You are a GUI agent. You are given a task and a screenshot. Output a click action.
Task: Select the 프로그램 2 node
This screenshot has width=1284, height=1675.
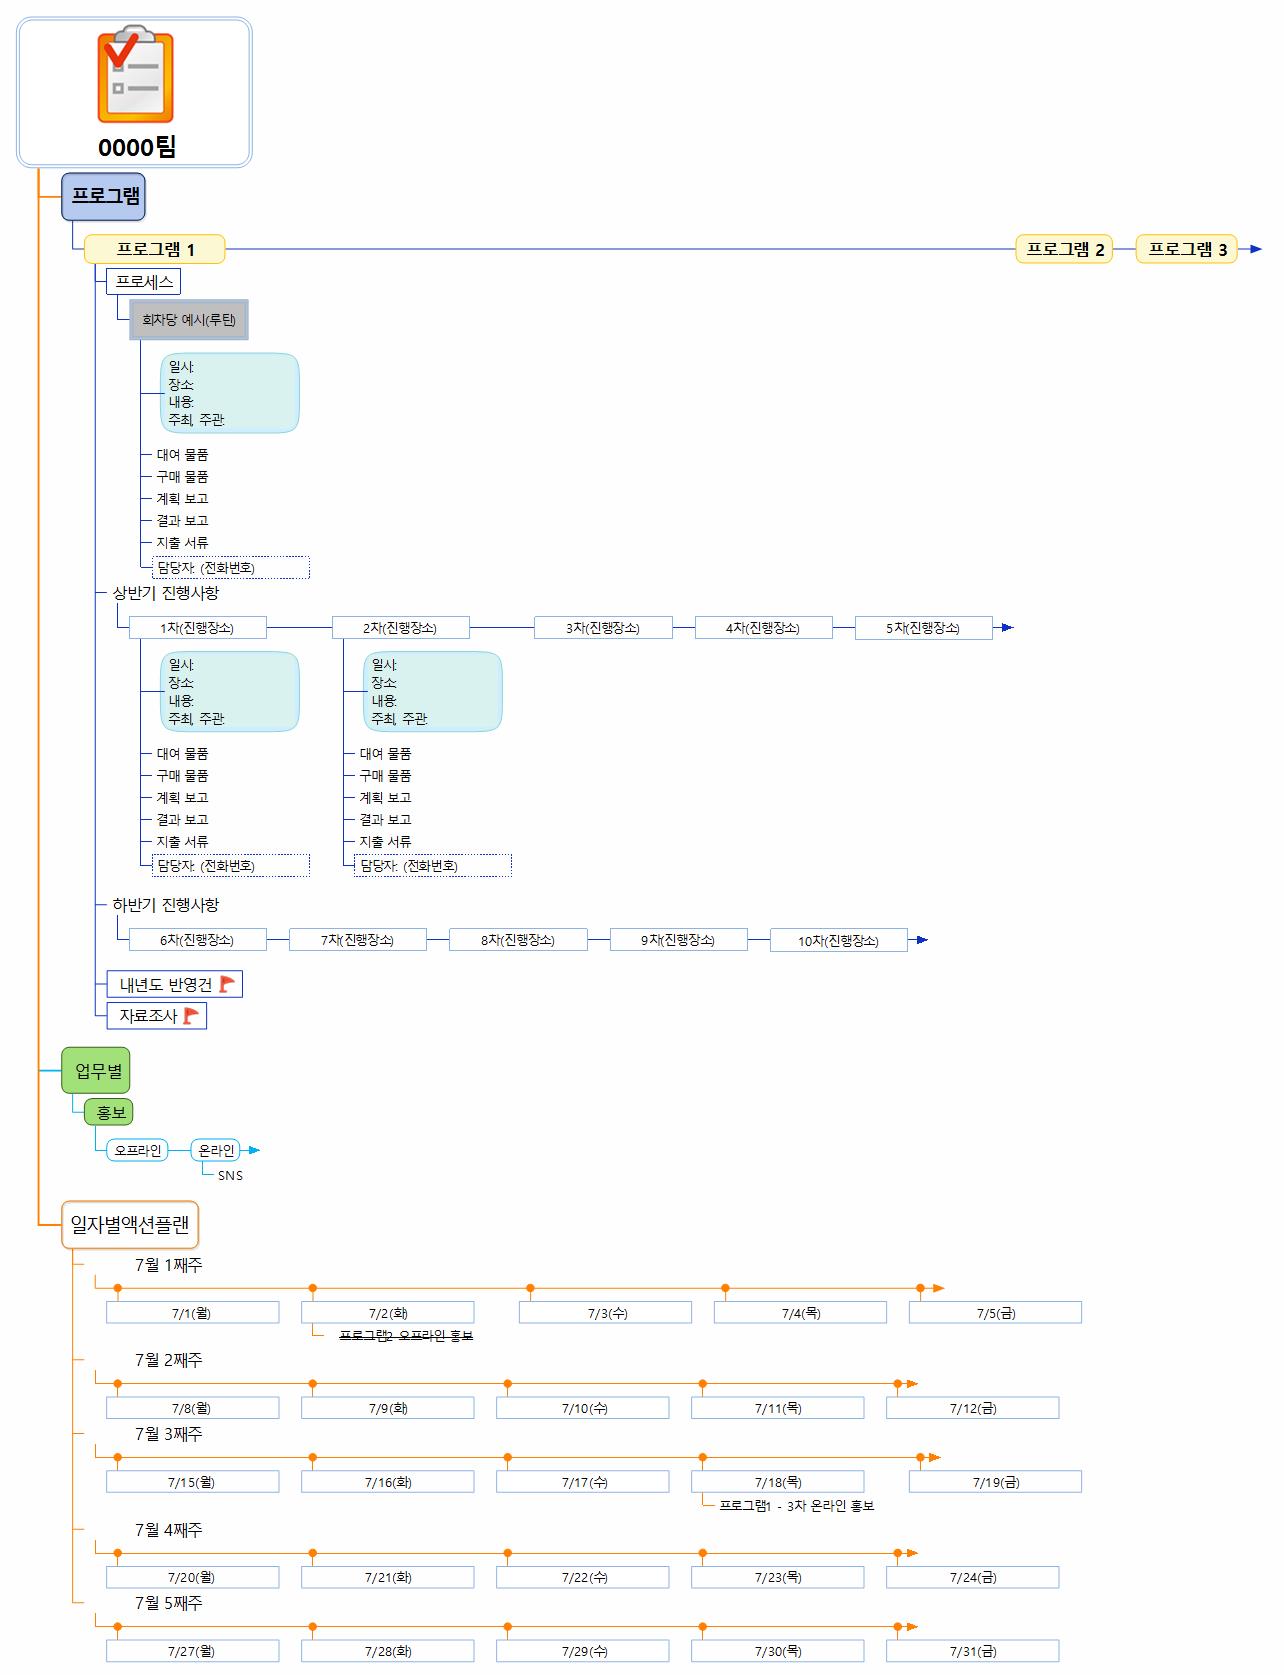click(1064, 249)
